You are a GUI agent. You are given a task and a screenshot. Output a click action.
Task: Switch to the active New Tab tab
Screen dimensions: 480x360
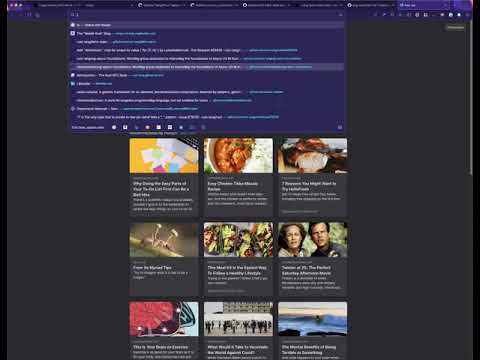pos(423,5)
